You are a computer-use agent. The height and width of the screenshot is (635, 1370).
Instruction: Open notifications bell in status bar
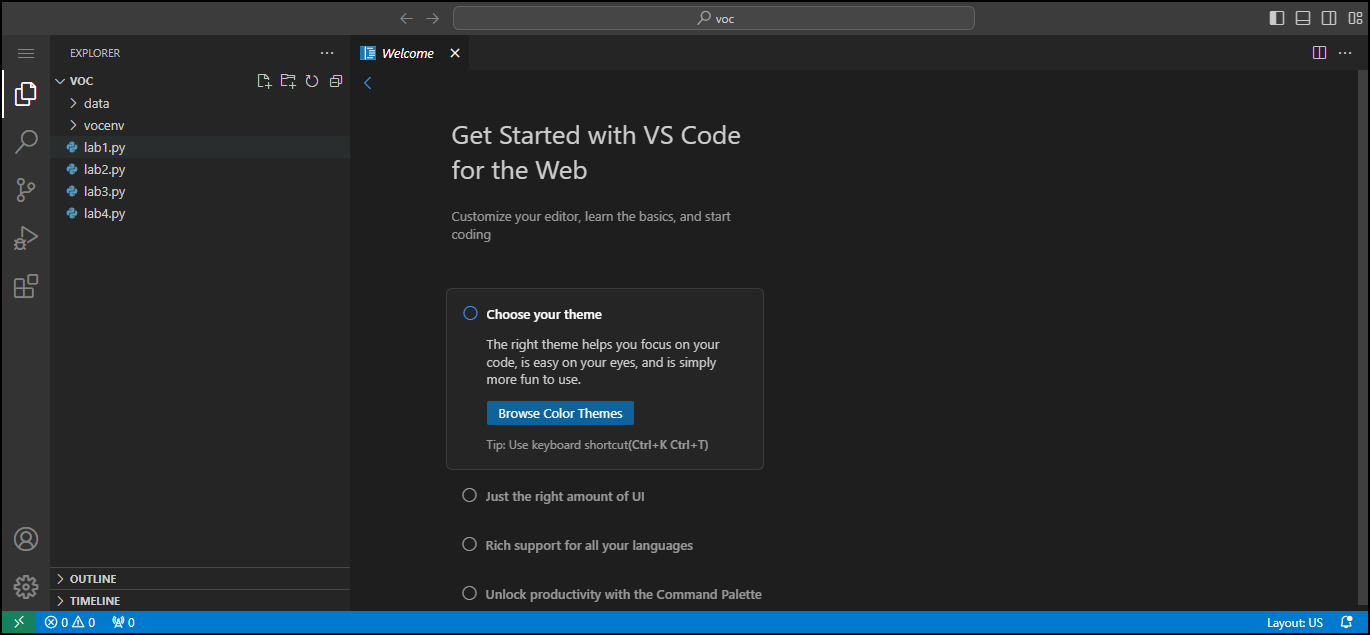pos(1347,622)
